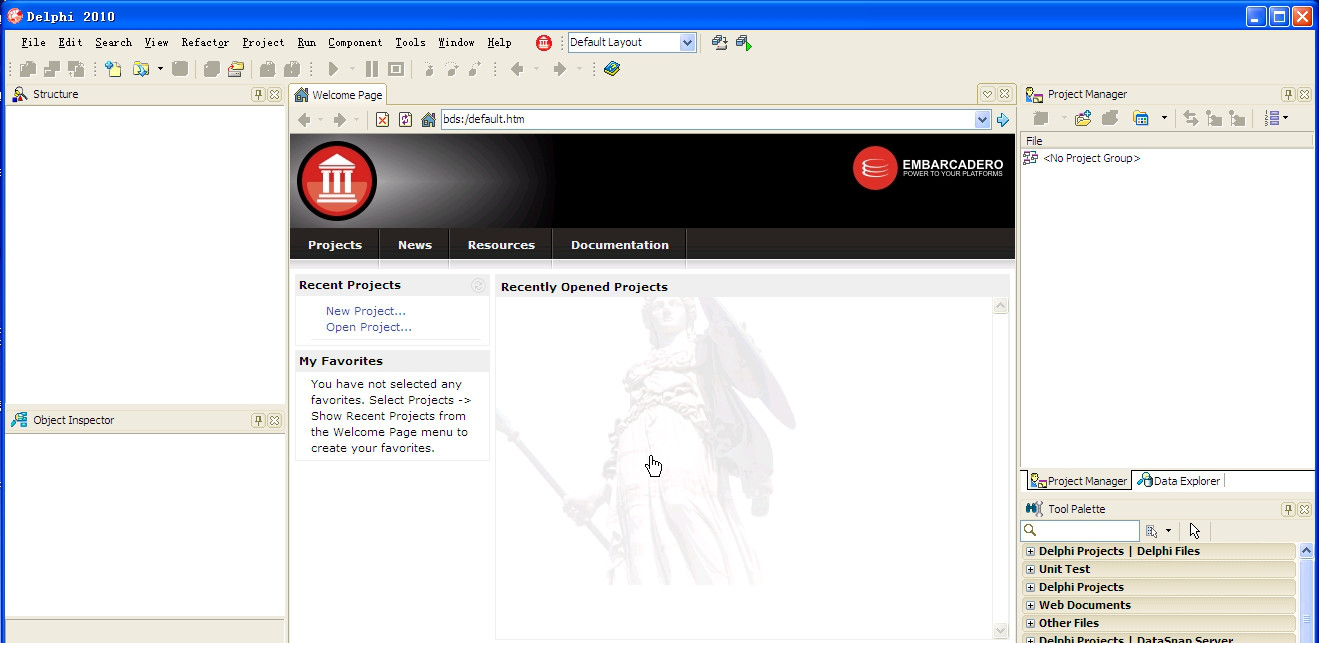Expand the Unit Test category
Viewport: 1319px width, 668px height.
(x=1030, y=569)
